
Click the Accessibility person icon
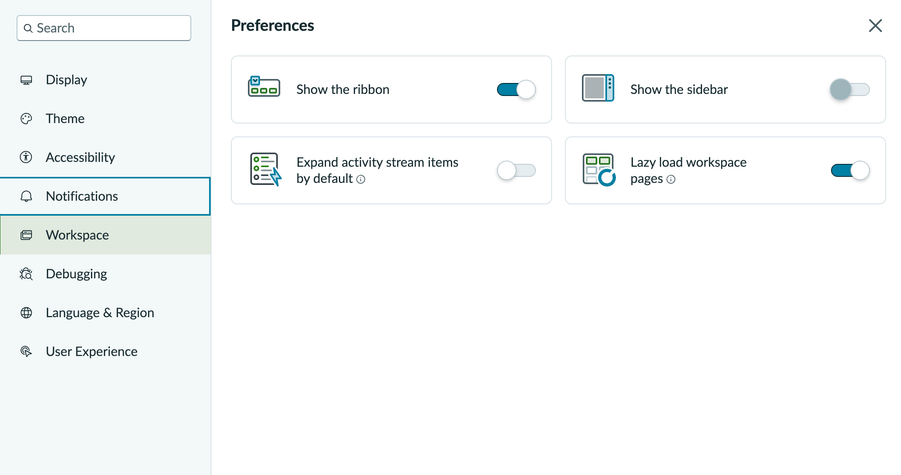pyautogui.click(x=26, y=157)
